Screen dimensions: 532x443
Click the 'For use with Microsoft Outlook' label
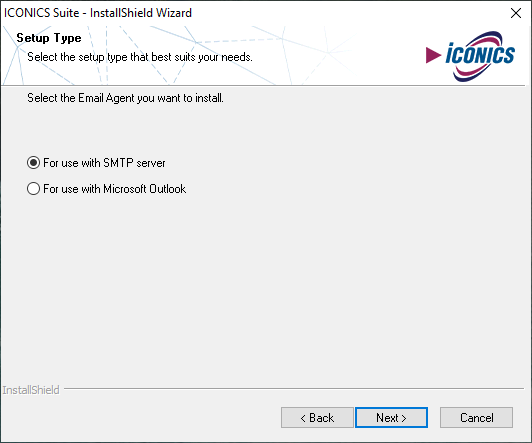[115, 189]
